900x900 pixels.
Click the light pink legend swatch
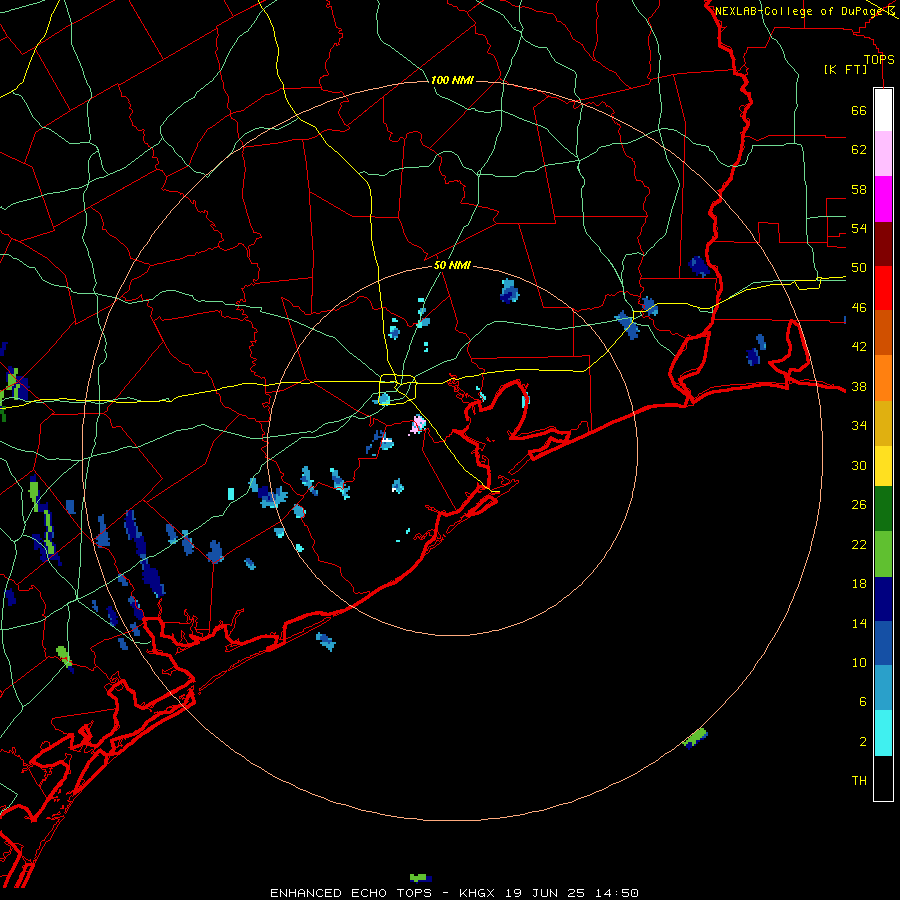pyautogui.click(x=883, y=153)
